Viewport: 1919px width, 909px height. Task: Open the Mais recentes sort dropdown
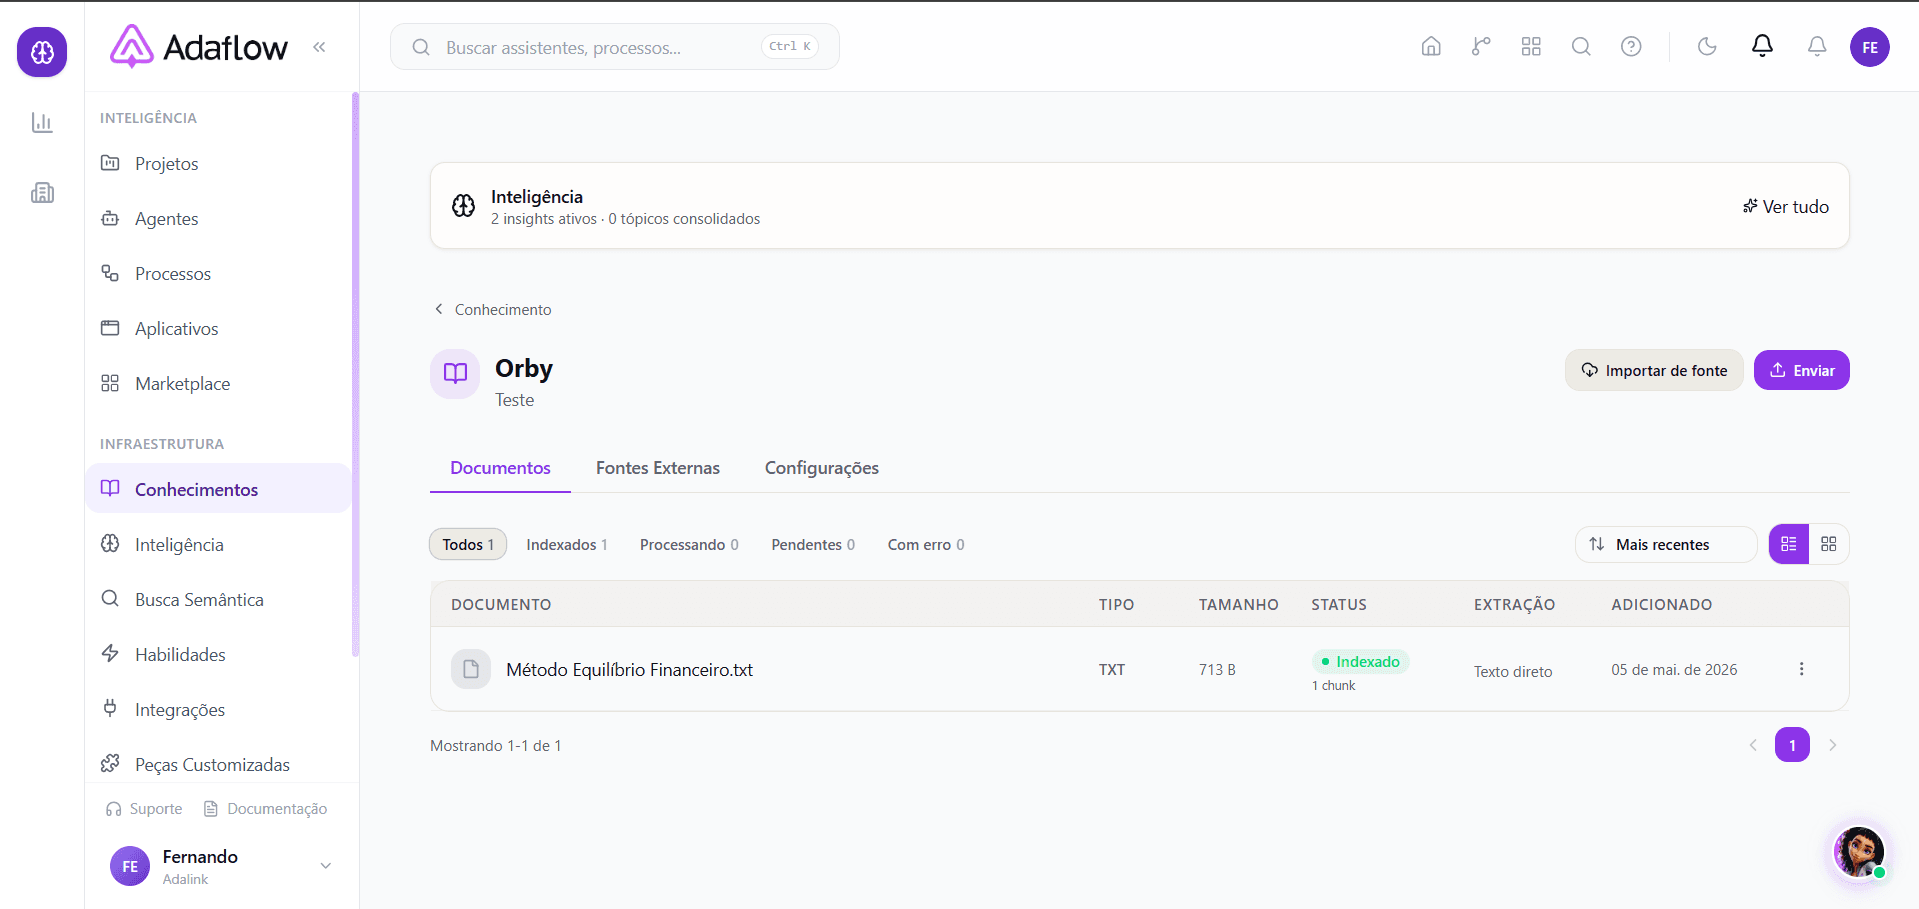(x=1666, y=544)
